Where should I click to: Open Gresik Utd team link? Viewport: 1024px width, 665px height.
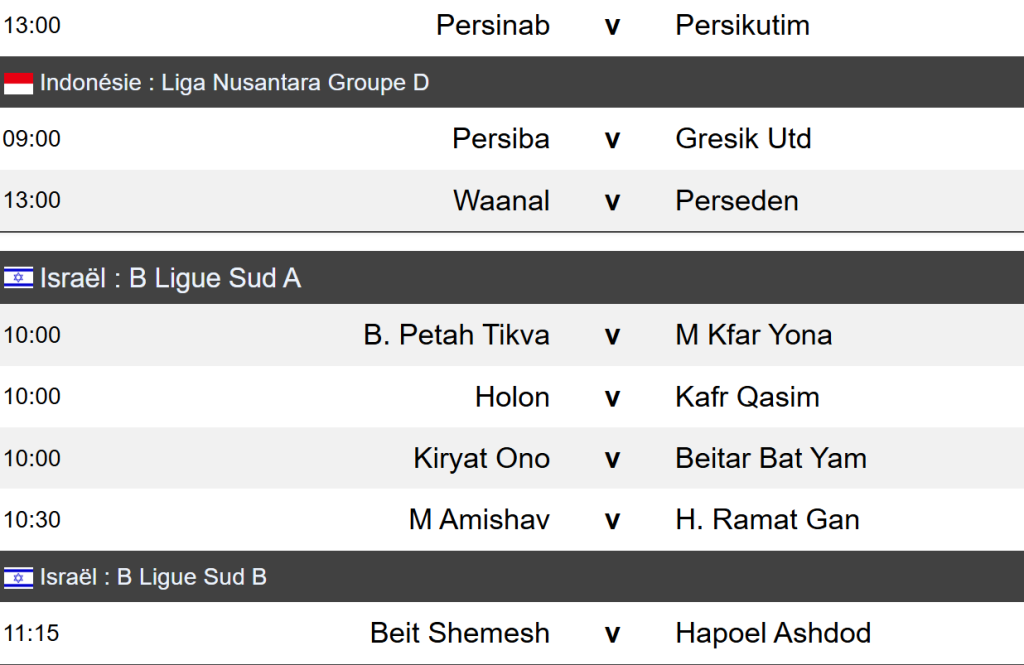[743, 138]
